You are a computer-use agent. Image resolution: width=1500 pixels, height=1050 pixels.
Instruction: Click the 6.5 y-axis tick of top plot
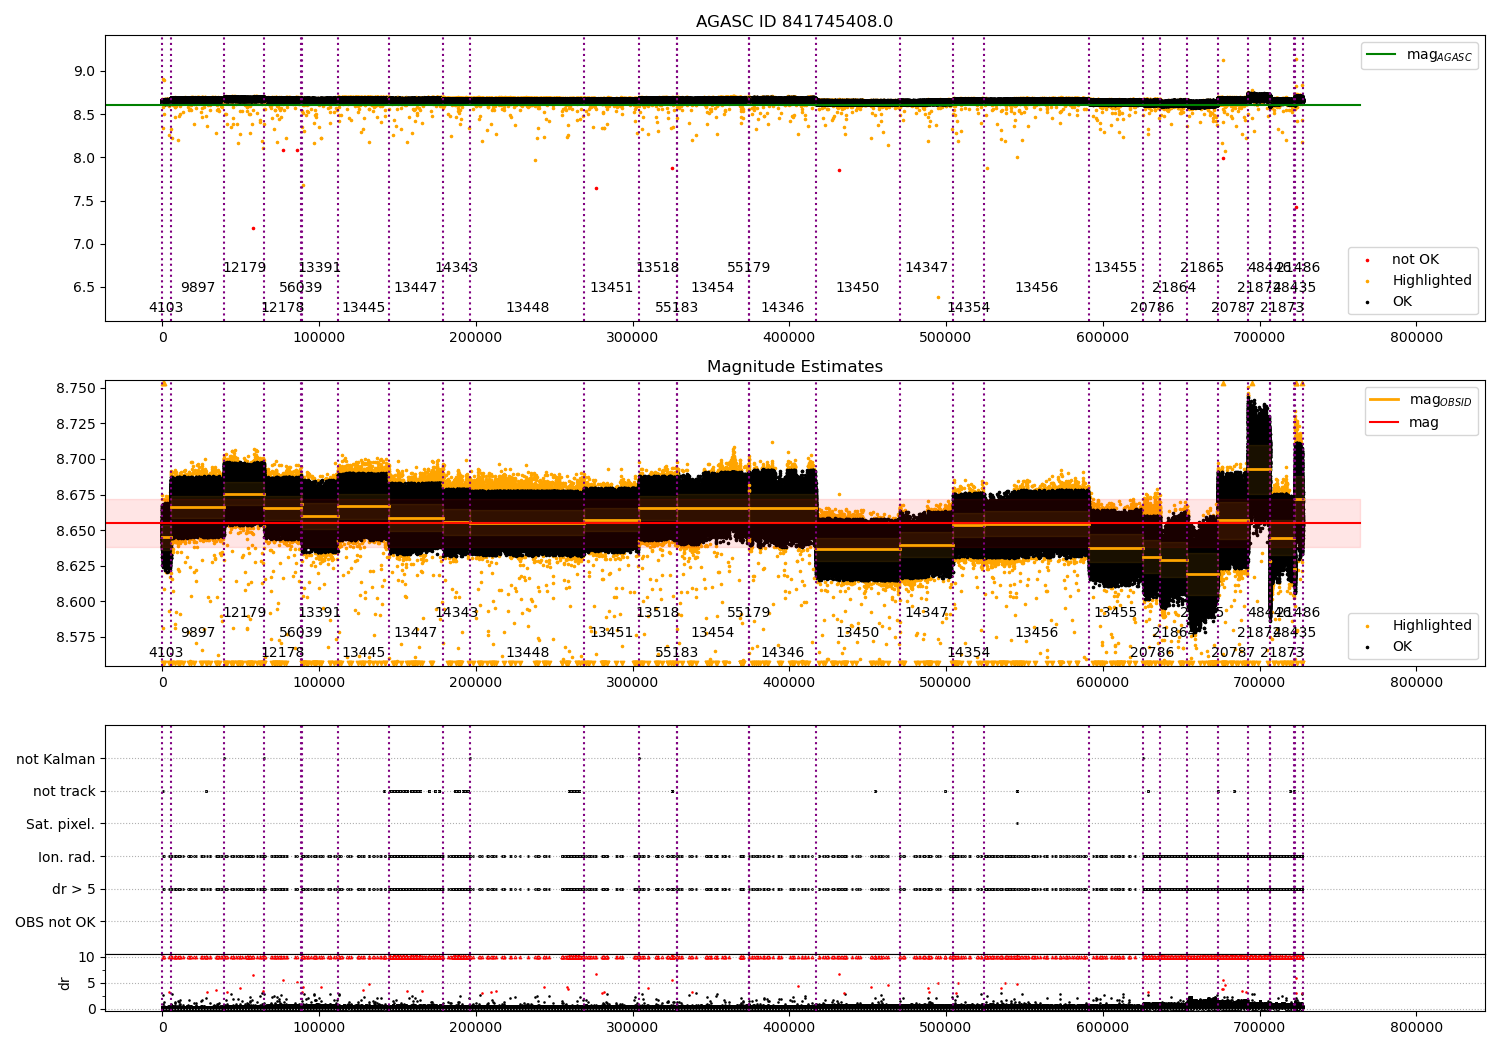coord(84,288)
